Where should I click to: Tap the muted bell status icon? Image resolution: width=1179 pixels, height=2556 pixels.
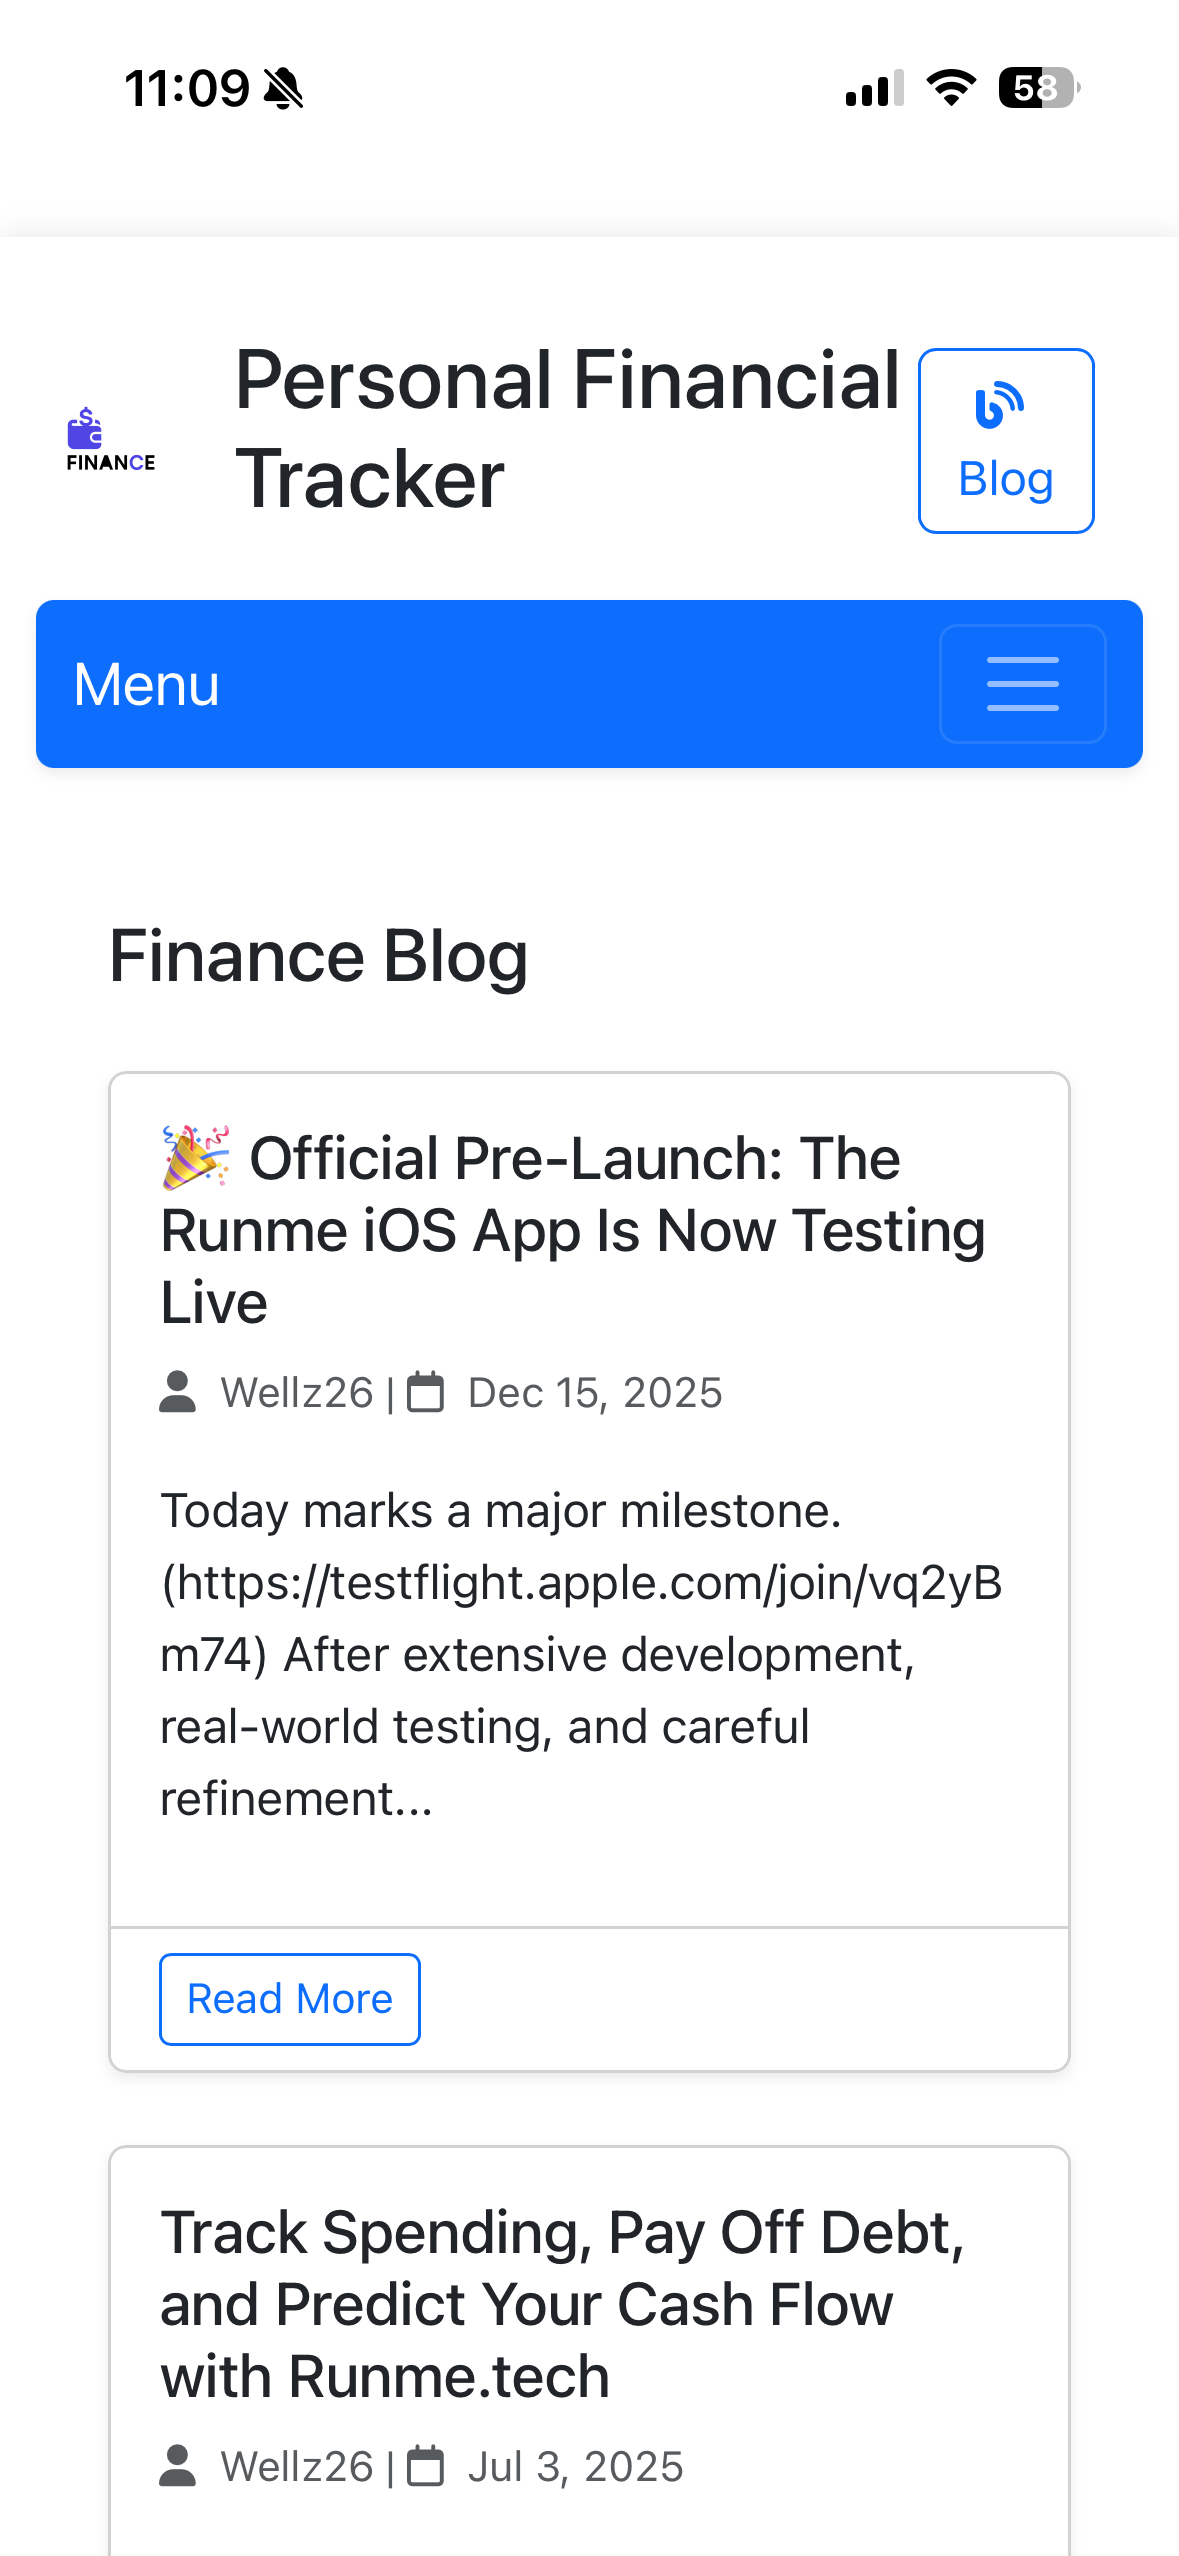[284, 89]
